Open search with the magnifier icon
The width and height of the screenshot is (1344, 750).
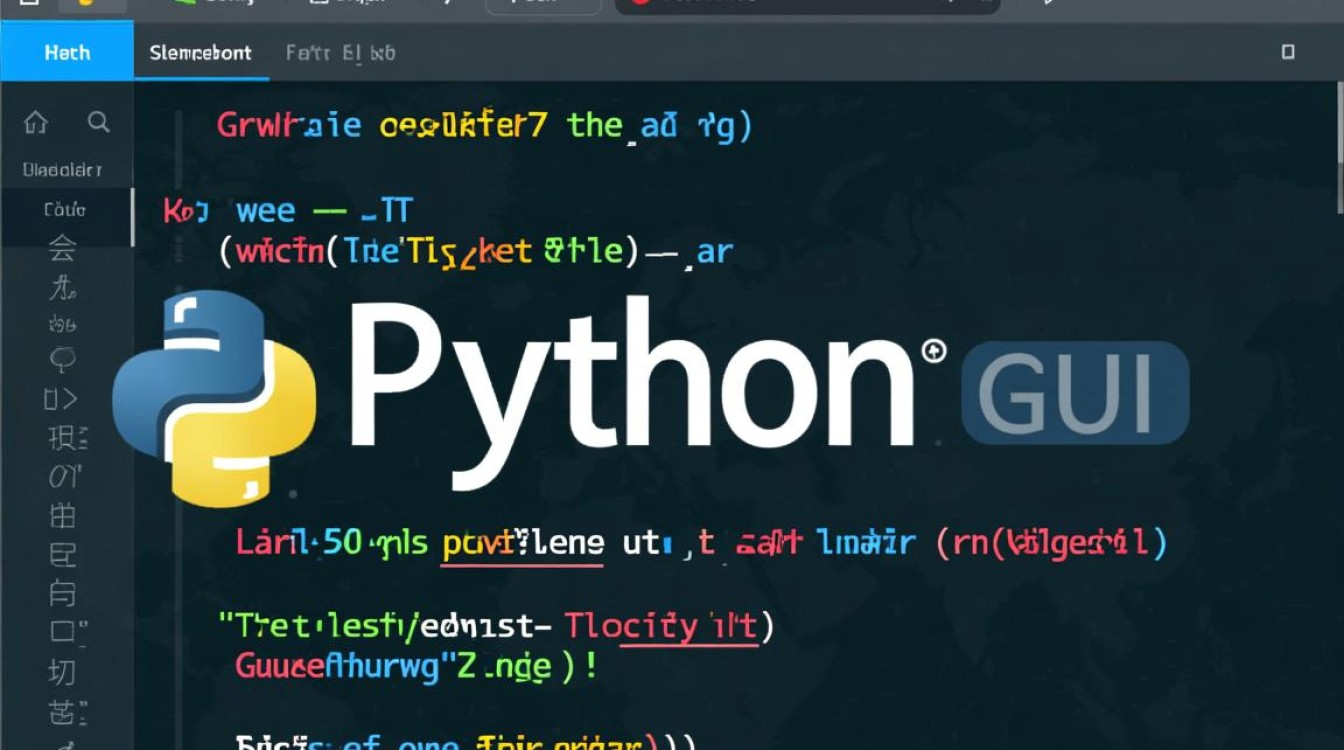click(98, 122)
